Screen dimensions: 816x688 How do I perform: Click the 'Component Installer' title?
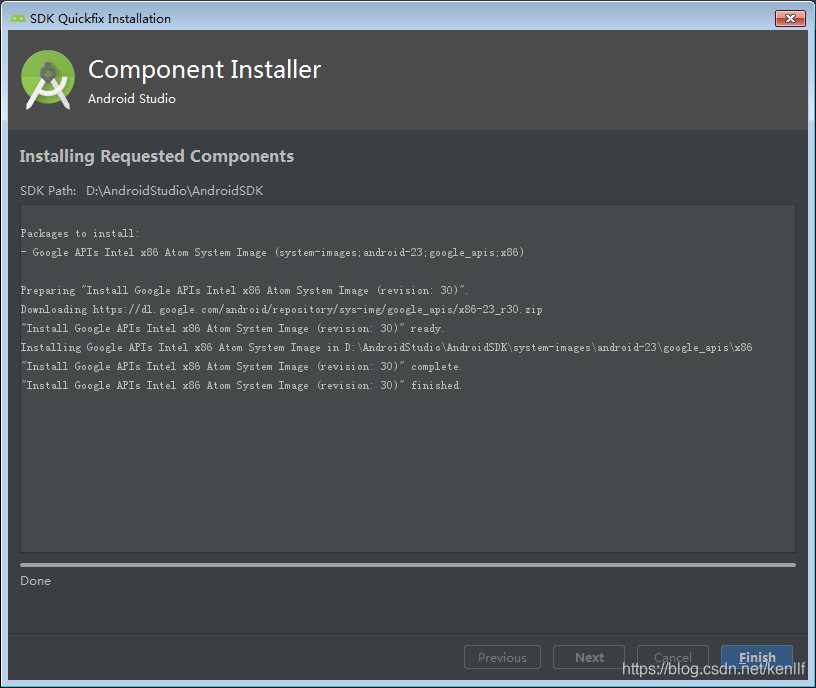(x=205, y=69)
